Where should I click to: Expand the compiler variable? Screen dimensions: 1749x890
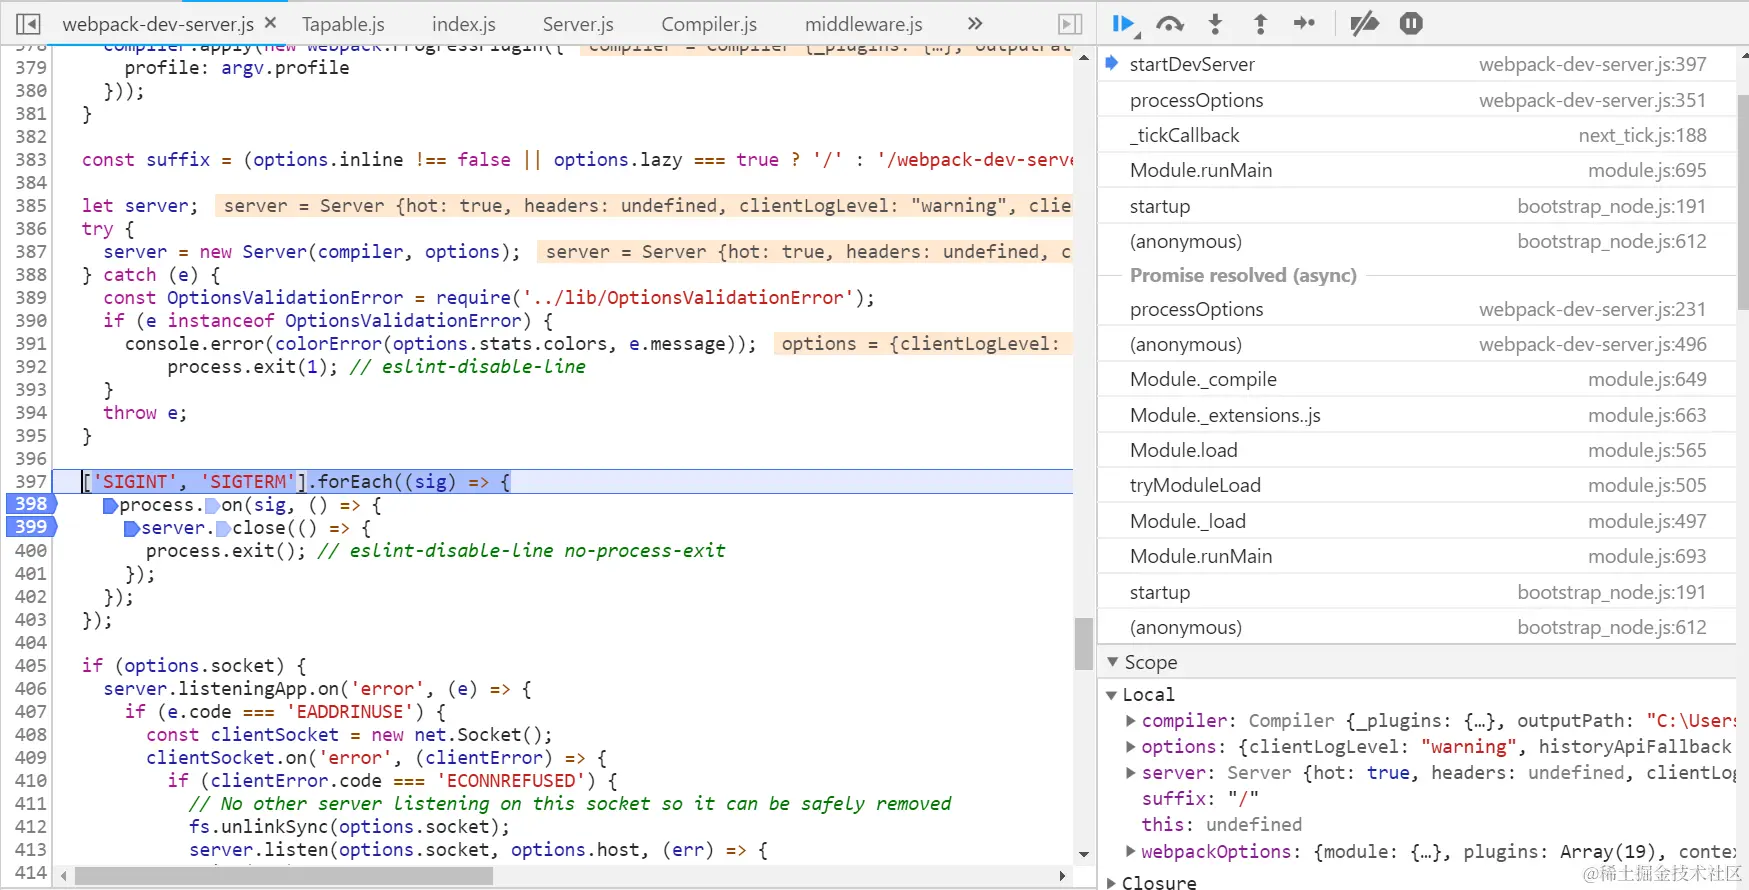pyautogui.click(x=1130, y=721)
